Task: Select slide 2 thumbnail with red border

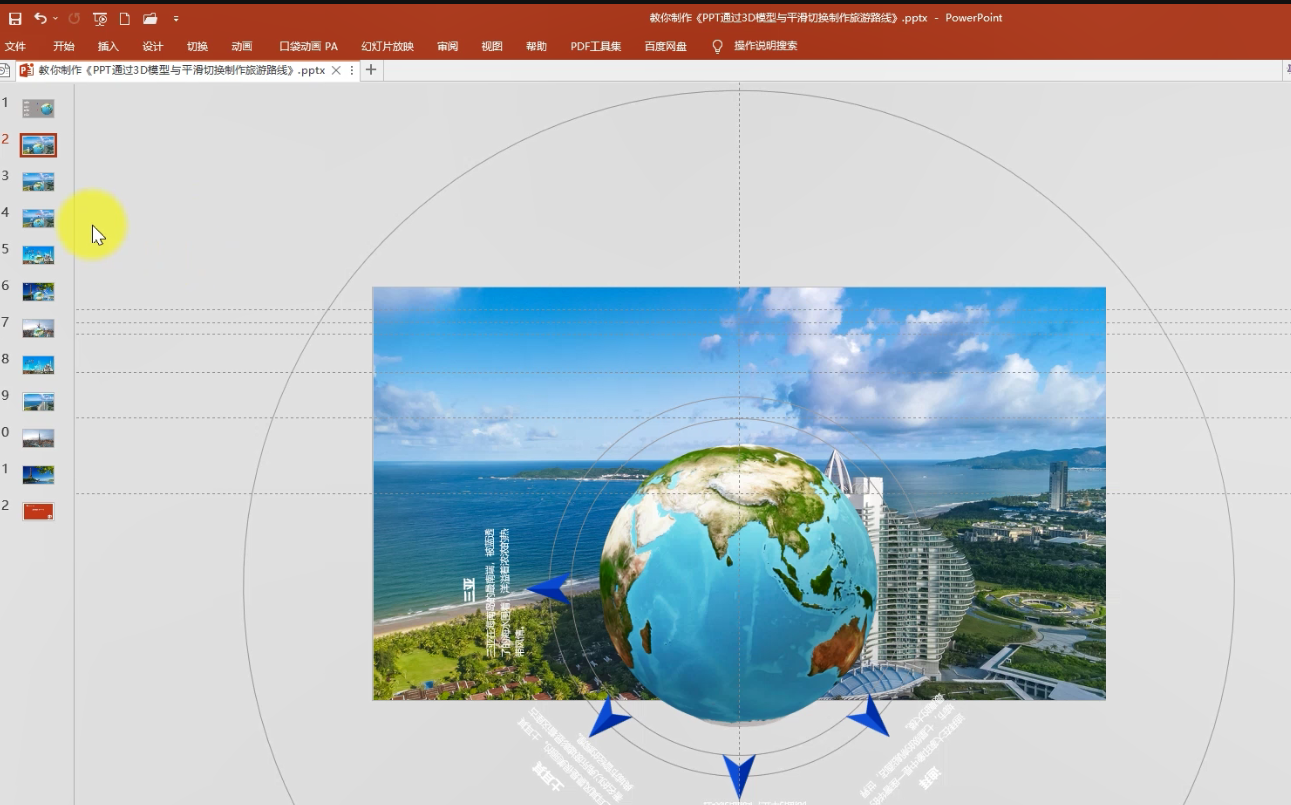Action: pos(38,145)
